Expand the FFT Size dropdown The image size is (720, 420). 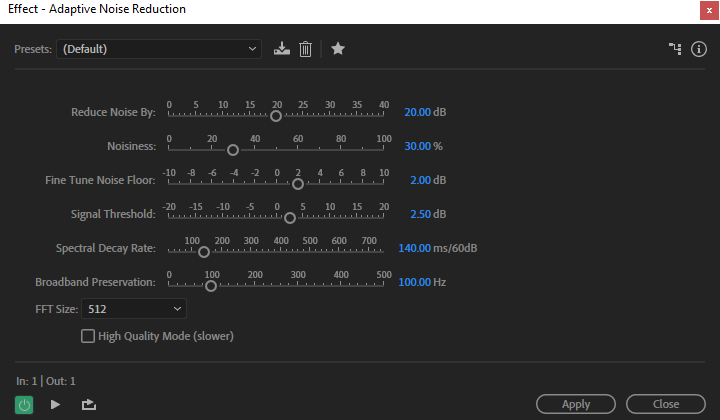point(133,309)
